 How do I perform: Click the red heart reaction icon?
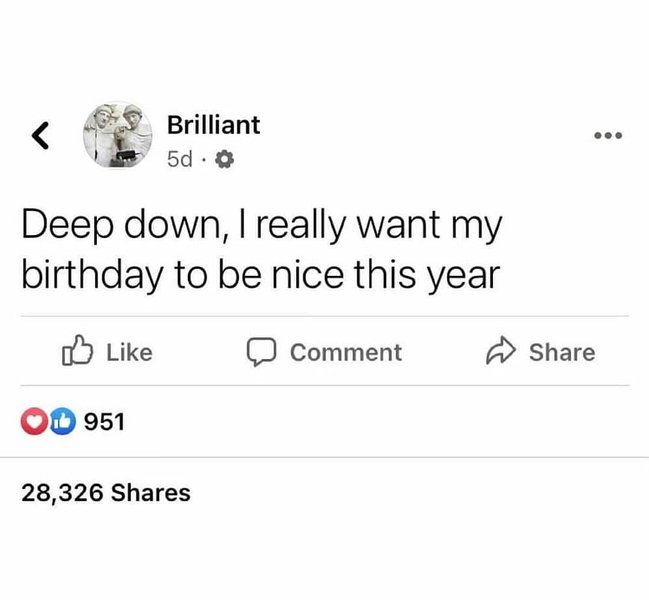point(33,422)
